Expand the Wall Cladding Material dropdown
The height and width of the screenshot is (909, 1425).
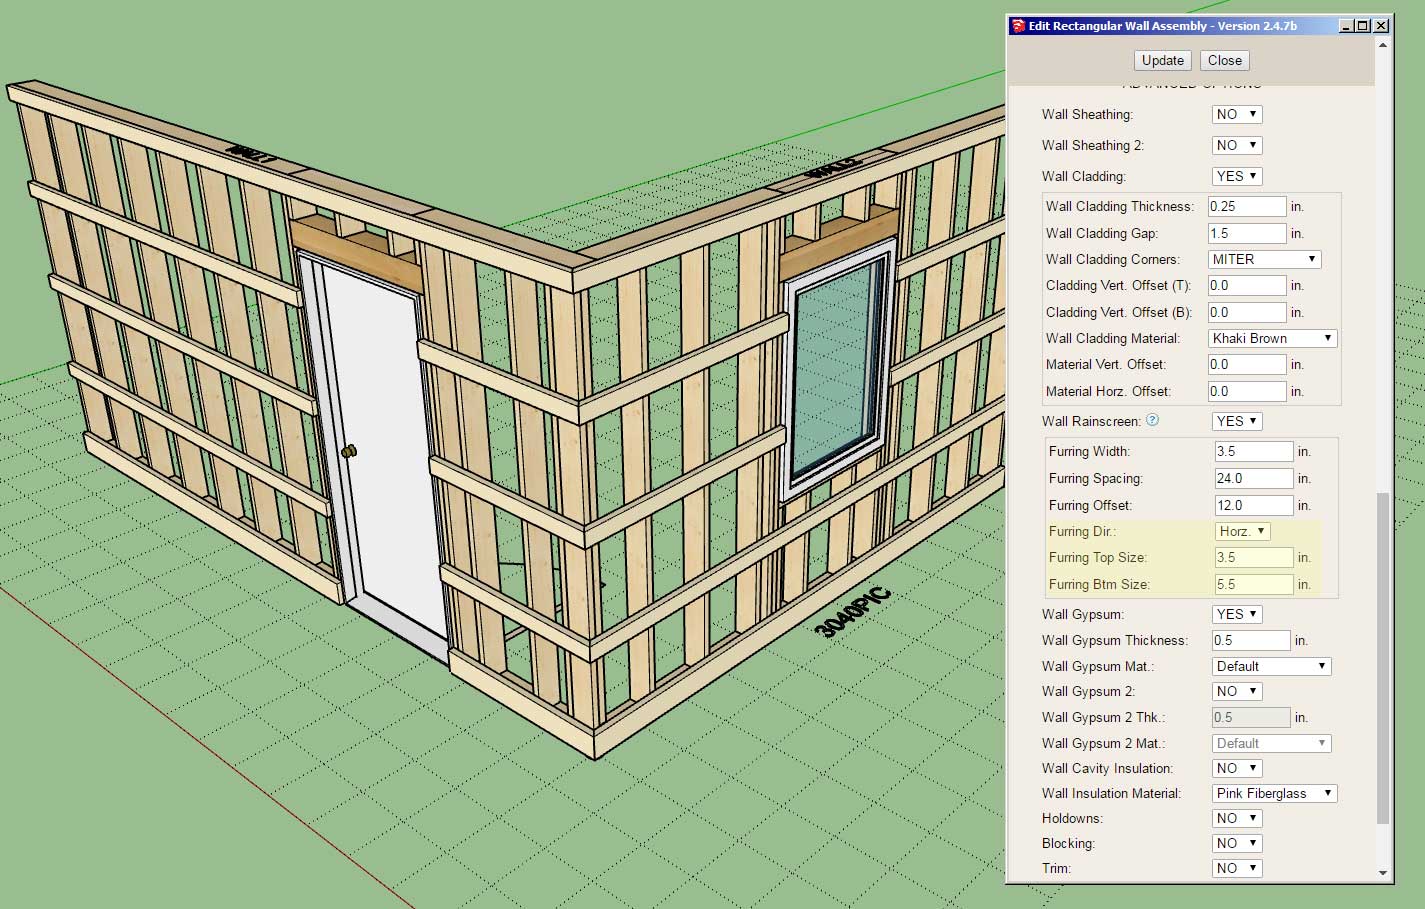1272,338
